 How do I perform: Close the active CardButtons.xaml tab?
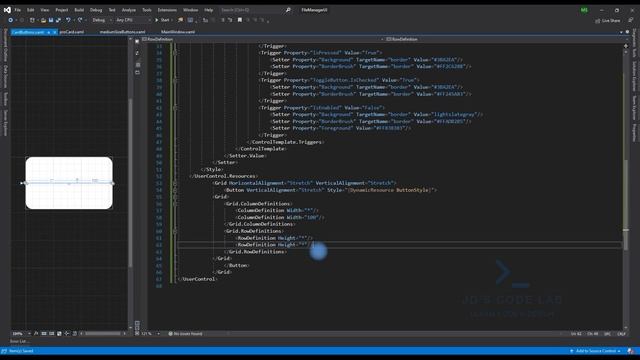click(55, 32)
